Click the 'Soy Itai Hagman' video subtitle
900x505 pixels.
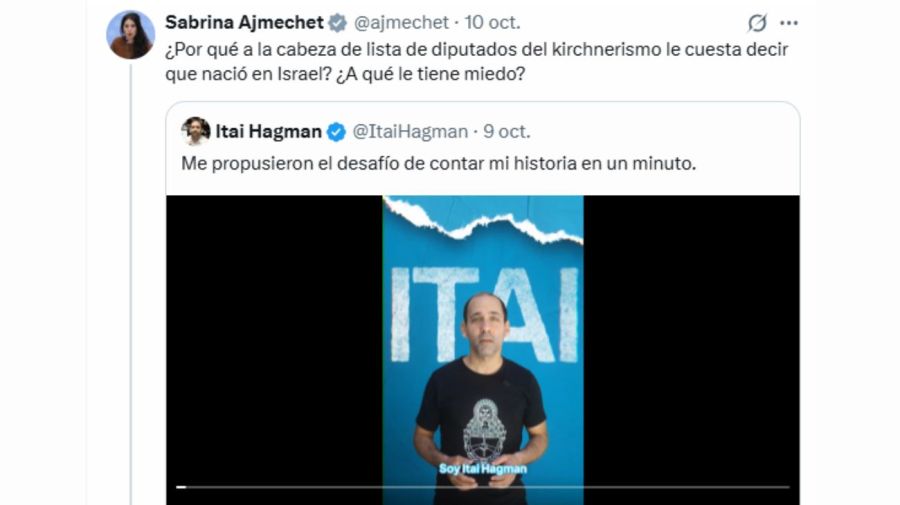483,469
